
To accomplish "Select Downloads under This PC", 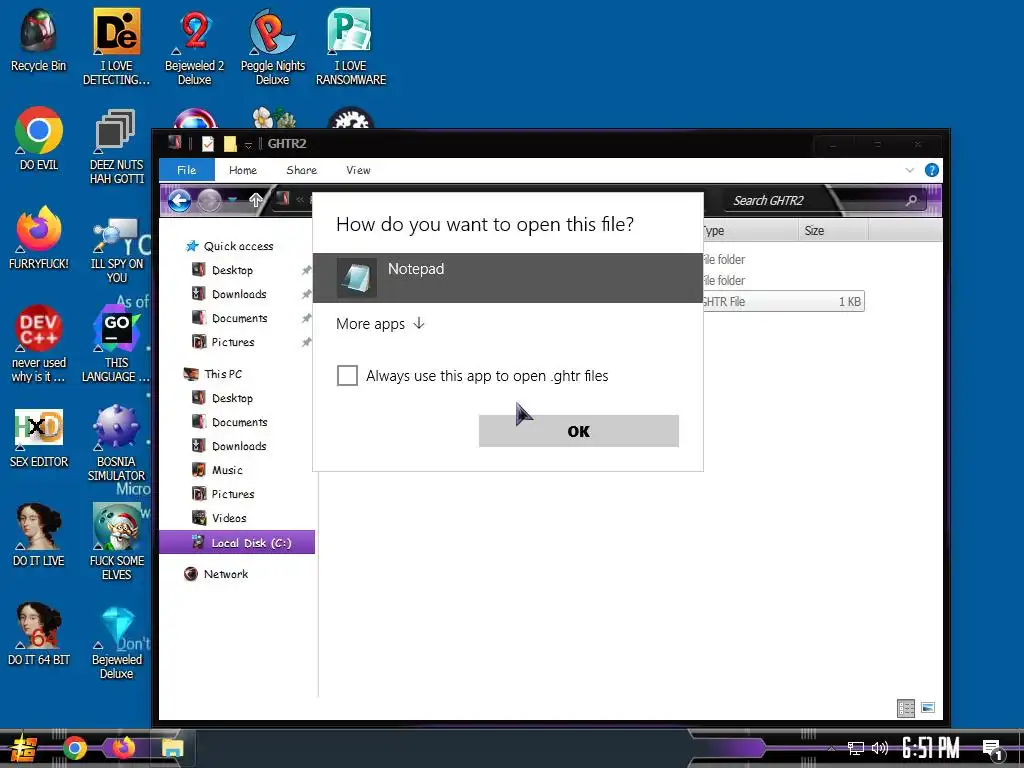I will 238,446.
